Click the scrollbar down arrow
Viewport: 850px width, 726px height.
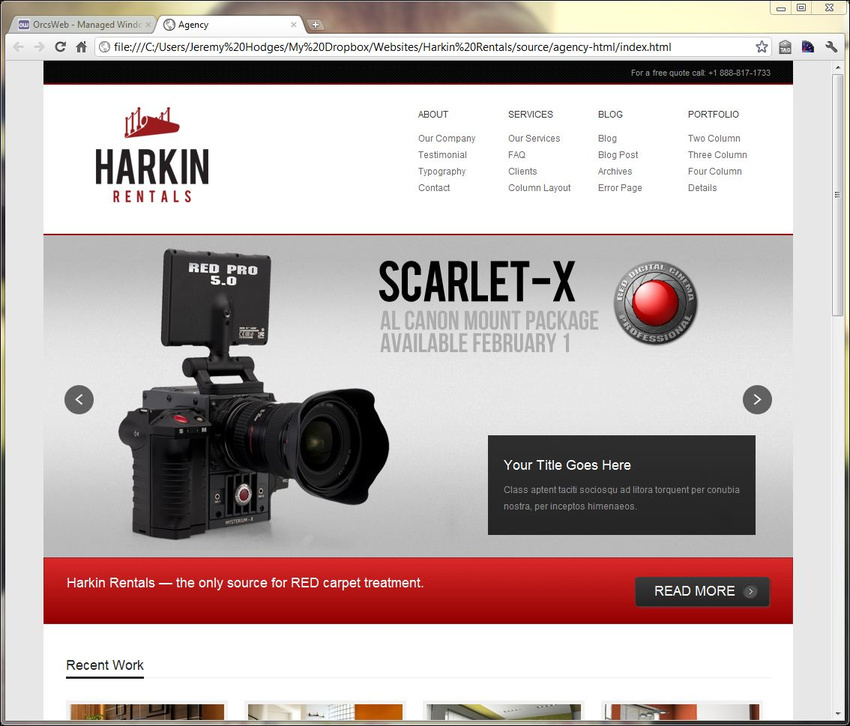coord(838,714)
